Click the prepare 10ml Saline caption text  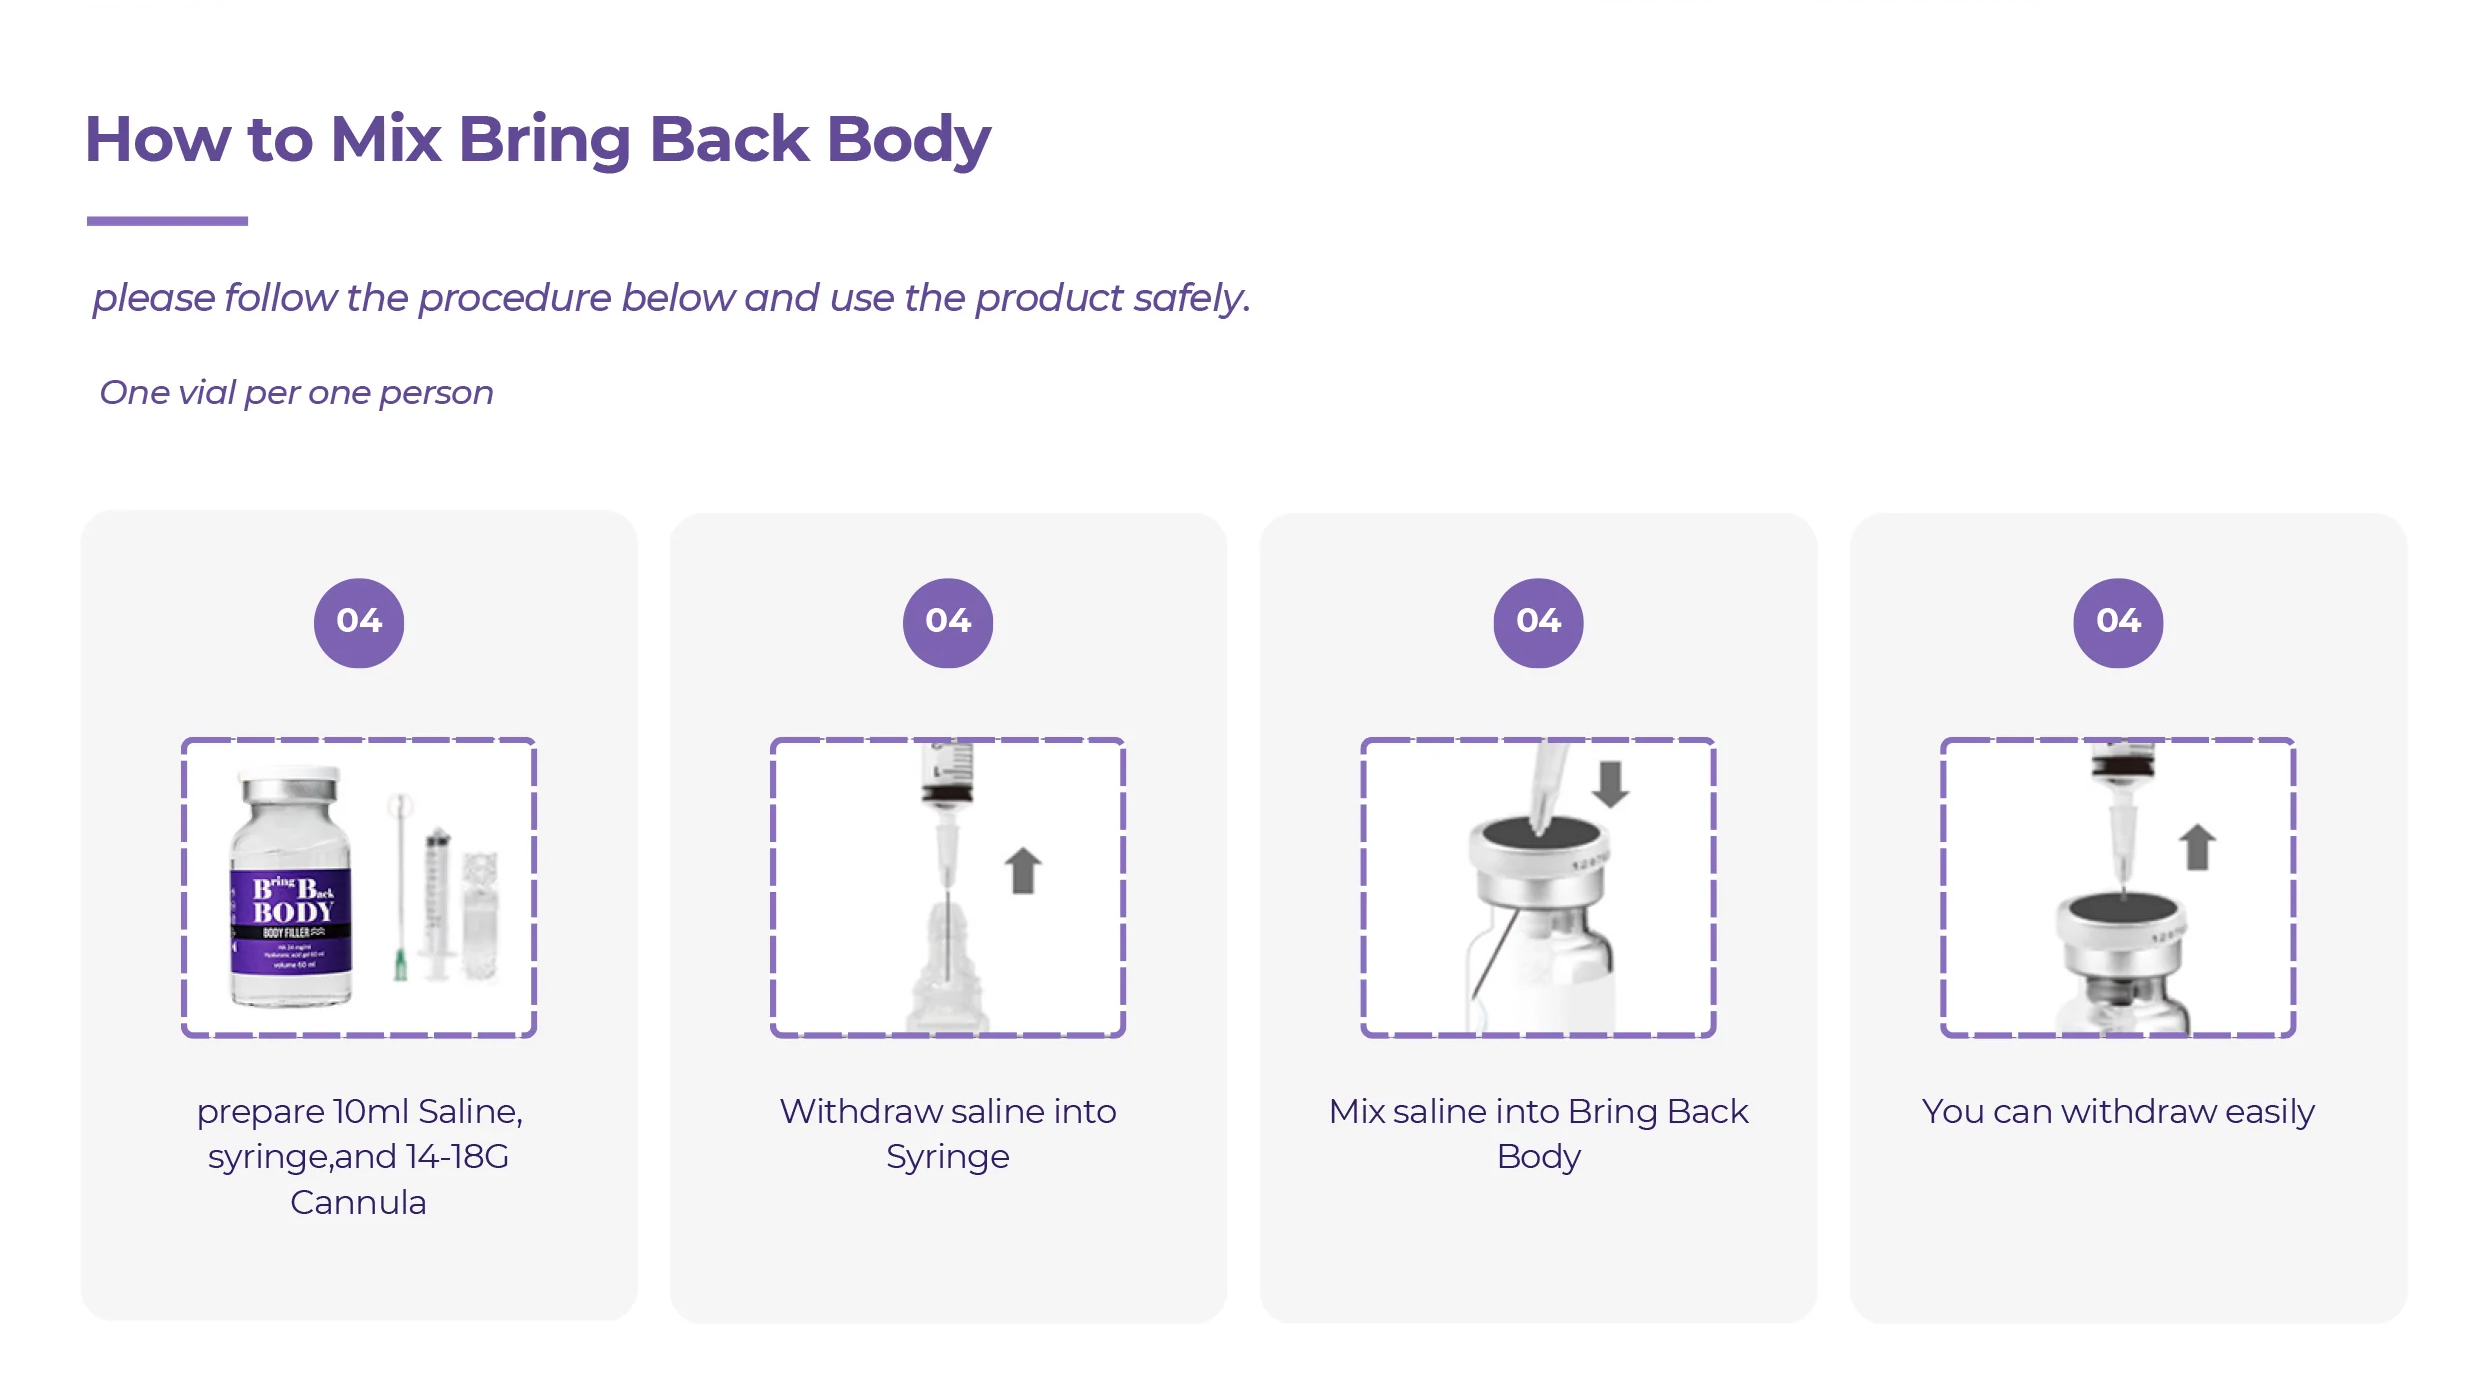point(359,1156)
